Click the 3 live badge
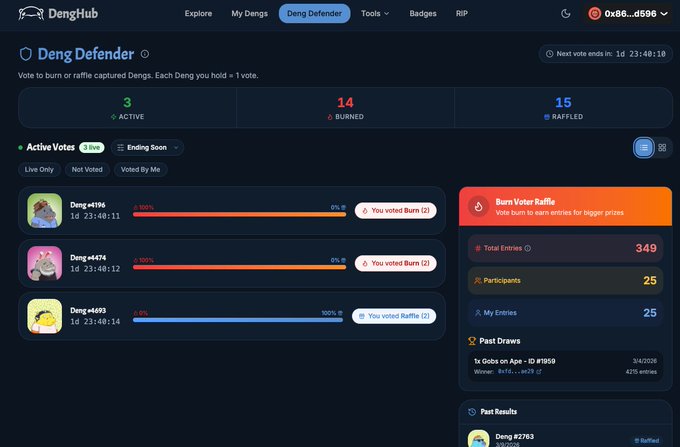The height and width of the screenshot is (447, 680). [x=92, y=147]
